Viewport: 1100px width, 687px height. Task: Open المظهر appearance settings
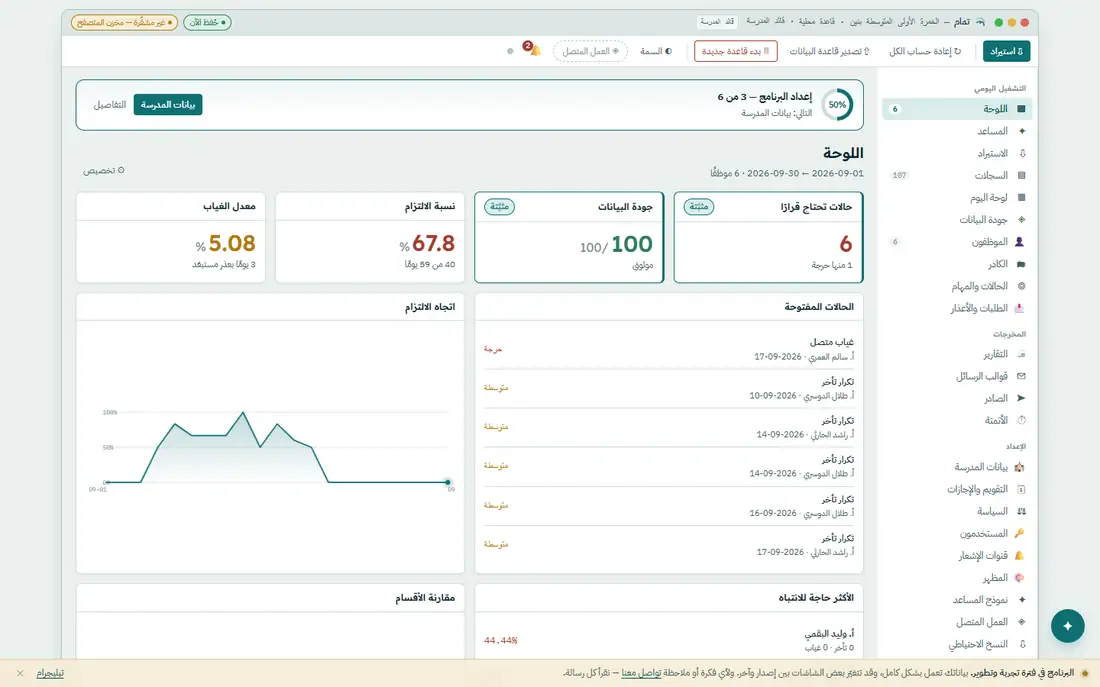[957, 578]
